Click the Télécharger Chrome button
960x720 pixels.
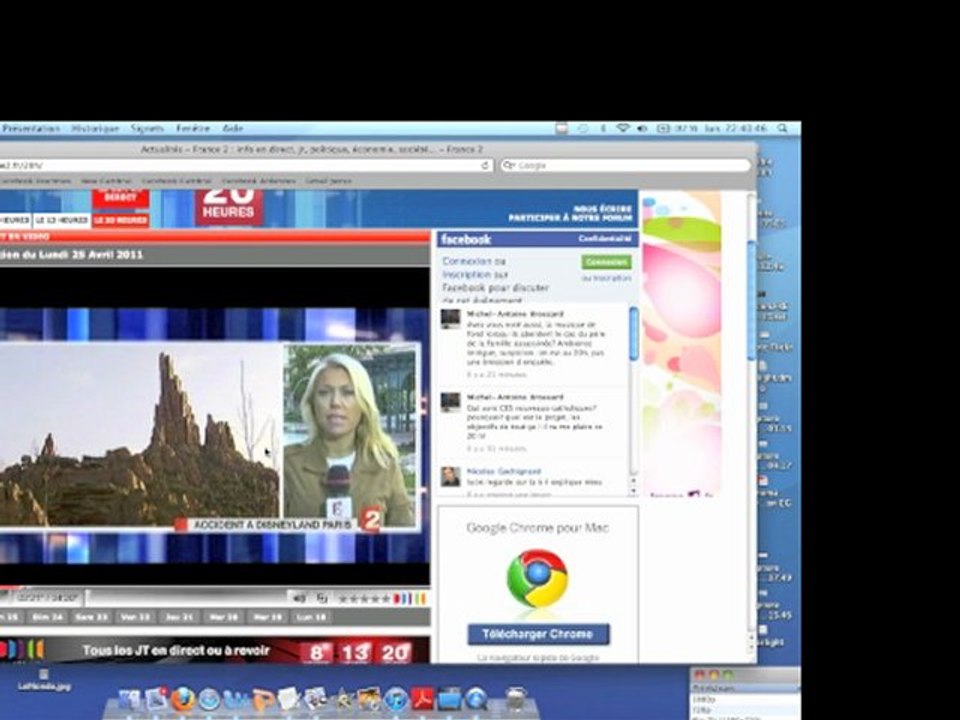pyautogui.click(x=538, y=634)
